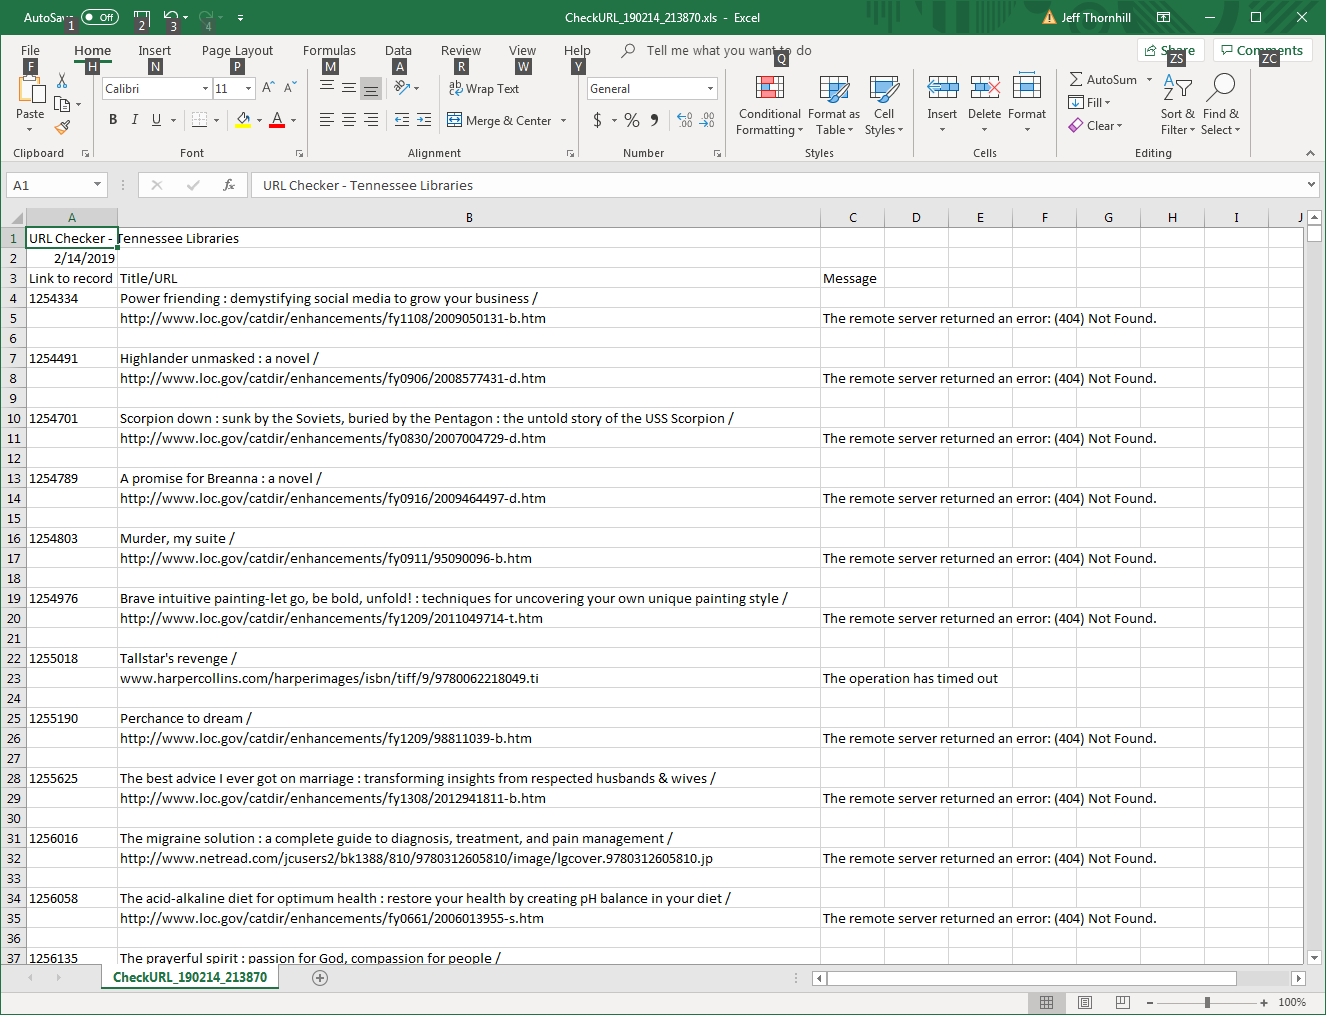Viewport: 1326px width, 1015px height.
Task: Open the General number format dropdown
Action: pos(711,88)
